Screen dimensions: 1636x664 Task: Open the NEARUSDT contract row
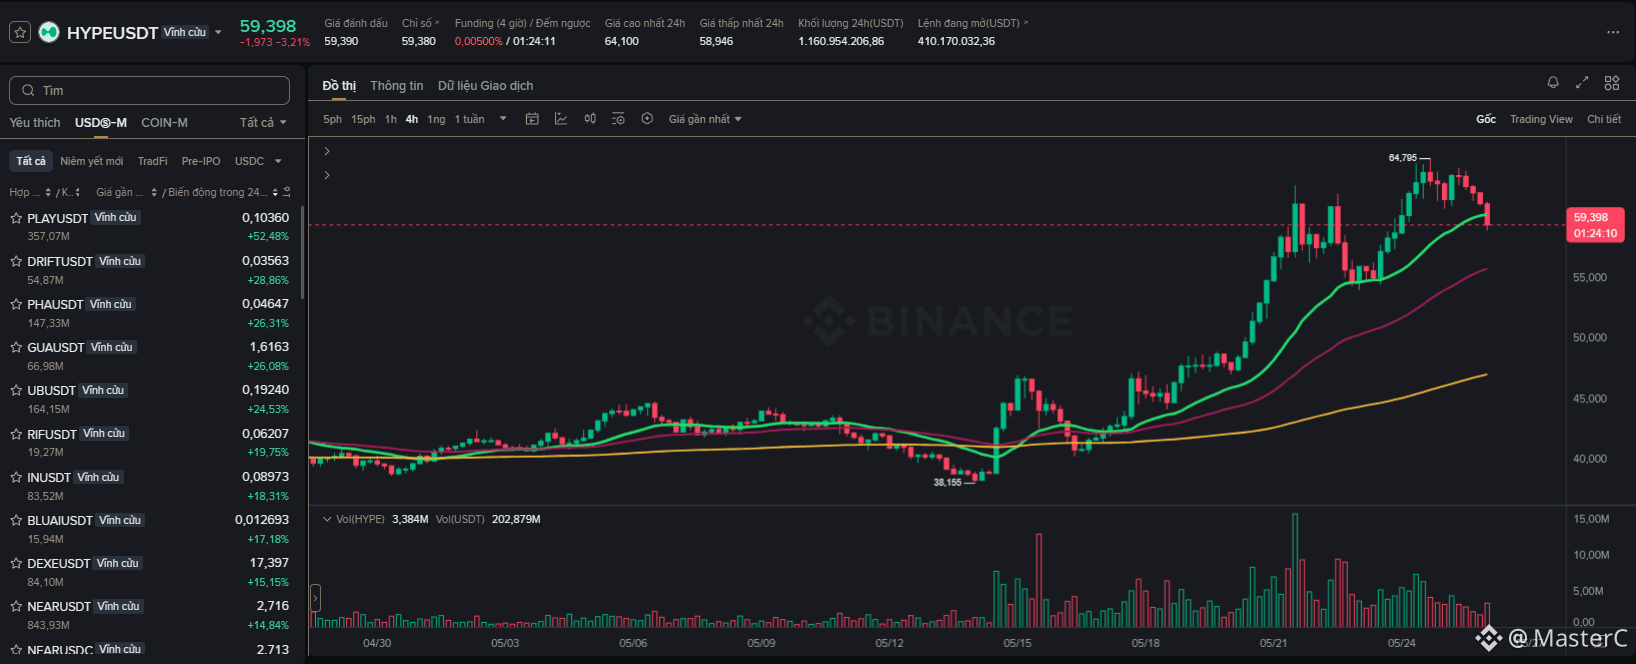pyautogui.click(x=150, y=615)
